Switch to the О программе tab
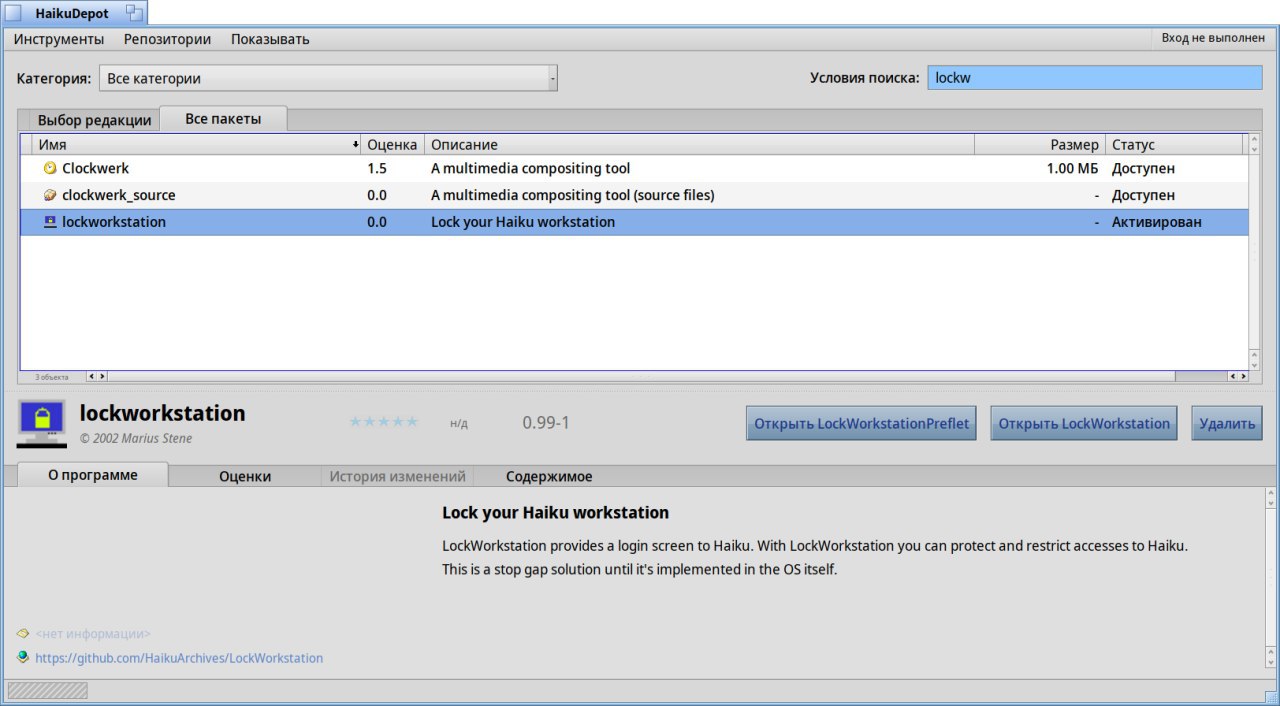Image resolution: width=1280 pixels, height=706 pixels. [x=93, y=474]
